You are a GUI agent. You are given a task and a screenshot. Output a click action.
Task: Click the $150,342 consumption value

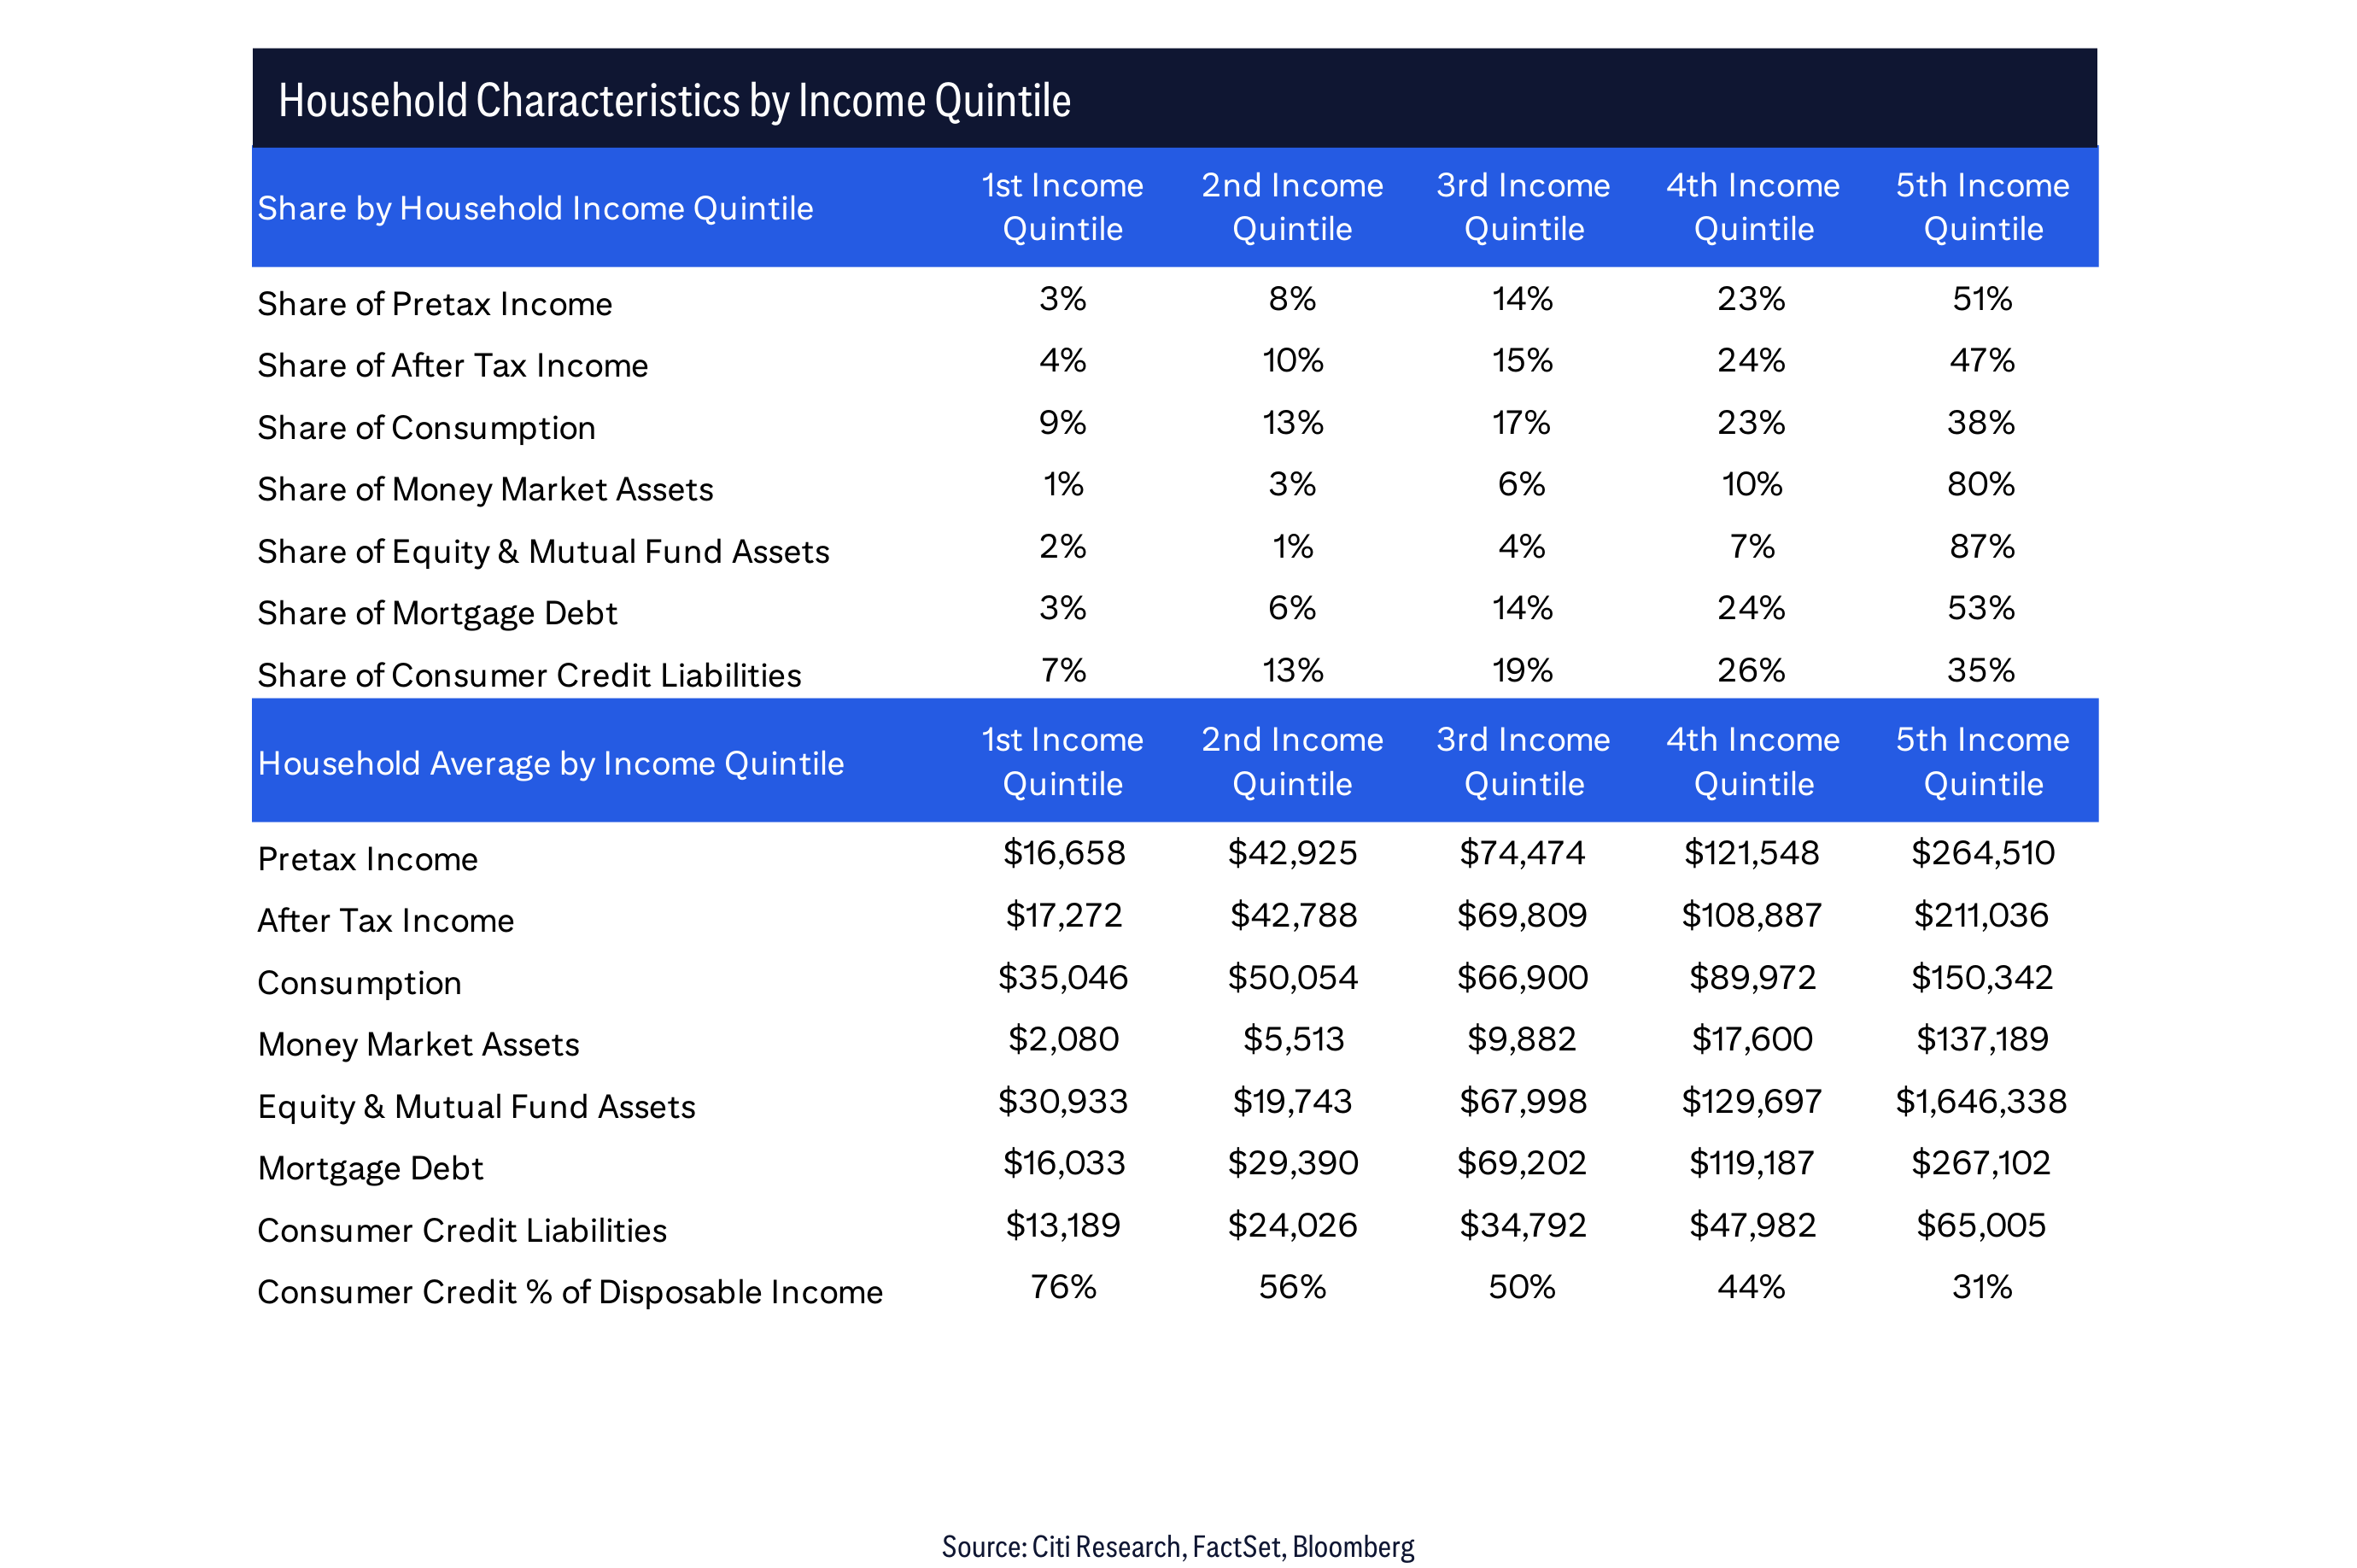pos(1982,977)
